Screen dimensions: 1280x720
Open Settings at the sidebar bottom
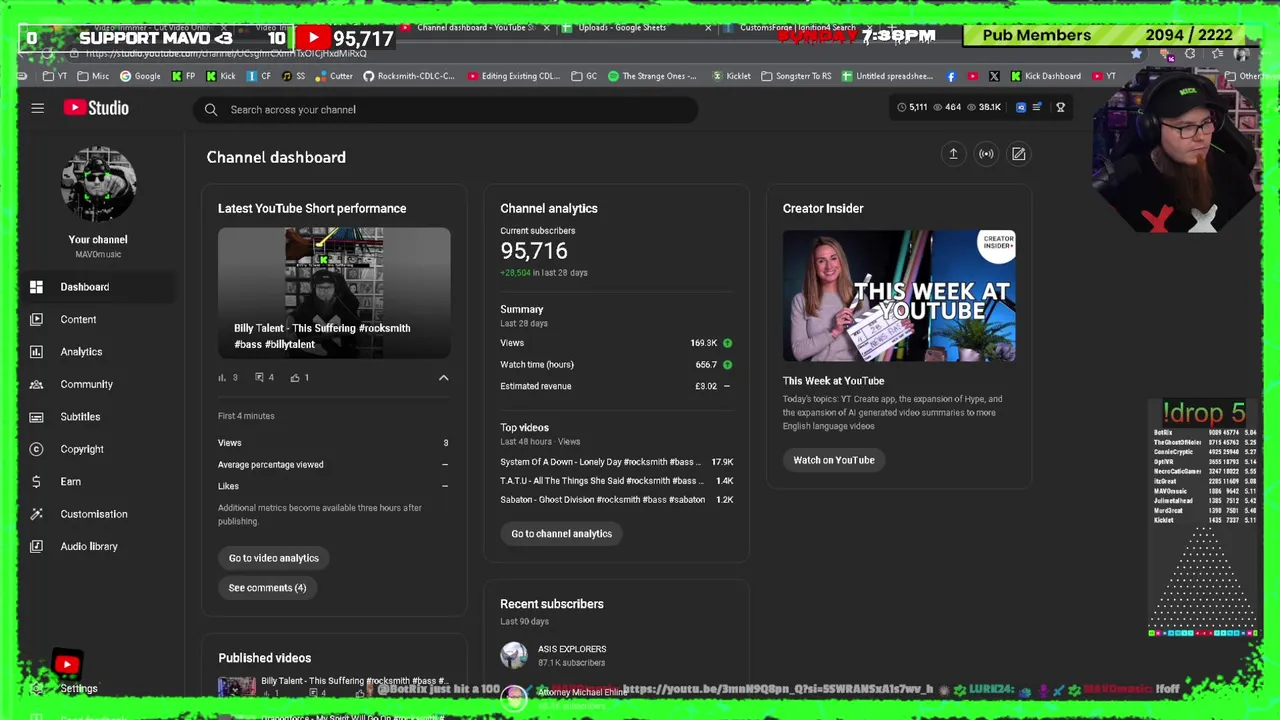78,688
